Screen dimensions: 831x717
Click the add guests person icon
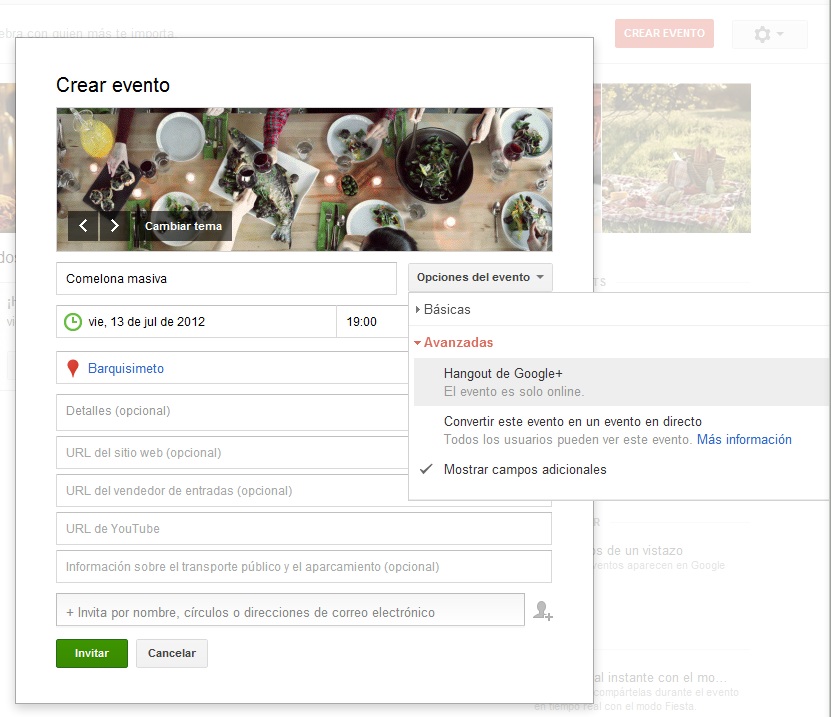coord(542,610)
